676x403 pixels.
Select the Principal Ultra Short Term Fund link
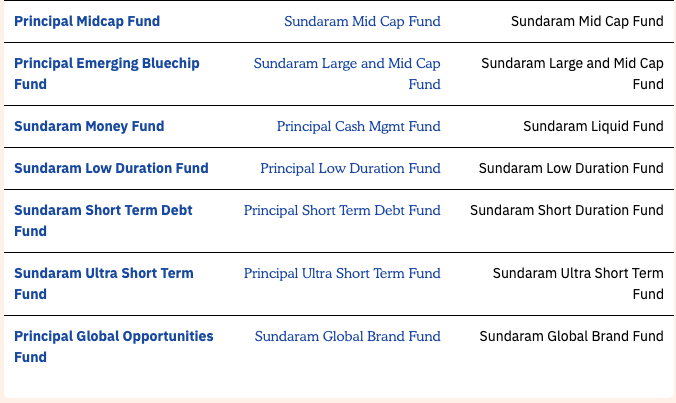click(x=342, y=273)
